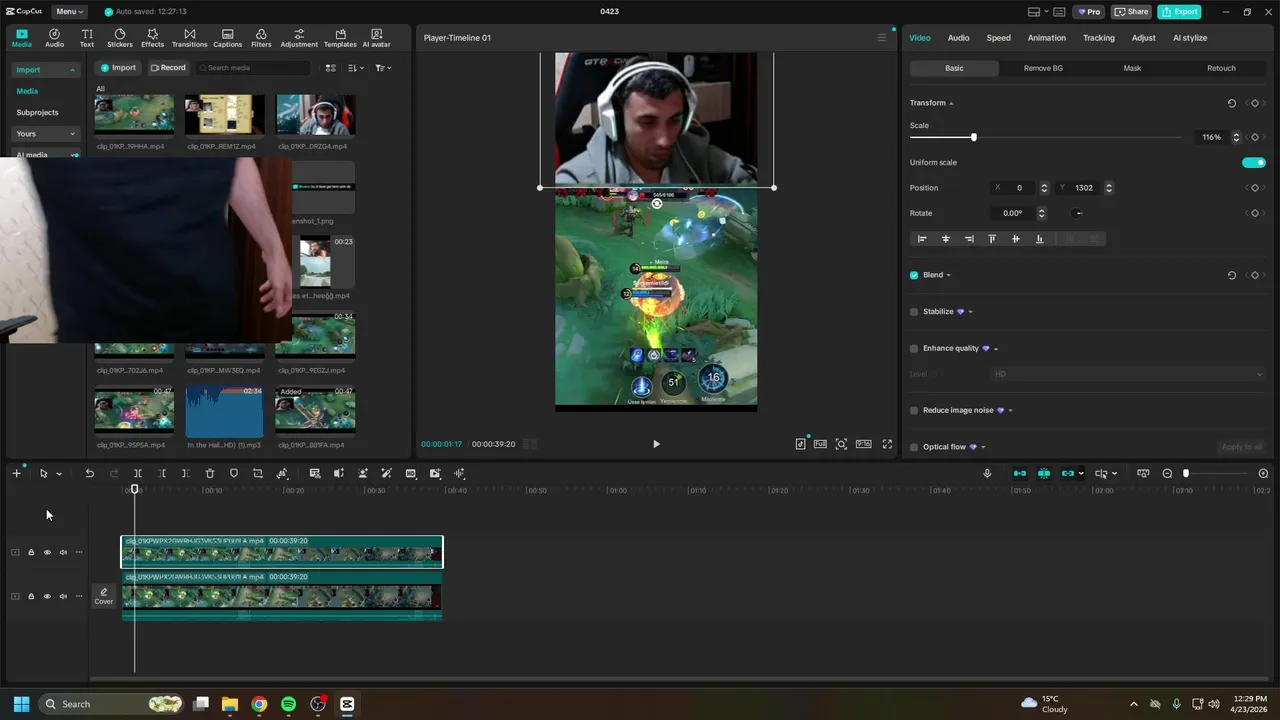Screen dimensions: 1280x720
Task: Enter fullscreen preview with expand icon
Action: [x=887, y=444]
